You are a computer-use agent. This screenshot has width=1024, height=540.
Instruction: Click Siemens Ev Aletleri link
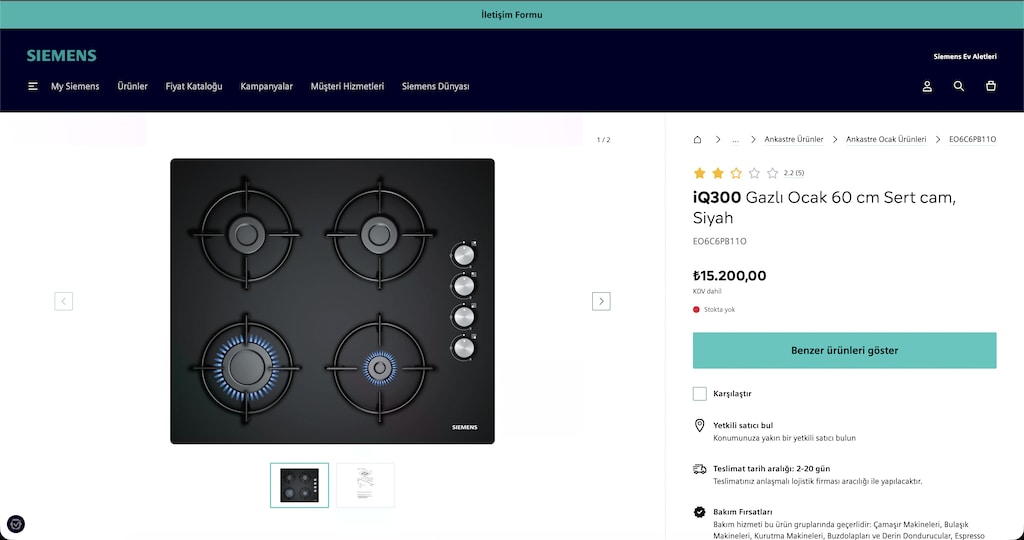click(965, 57)
